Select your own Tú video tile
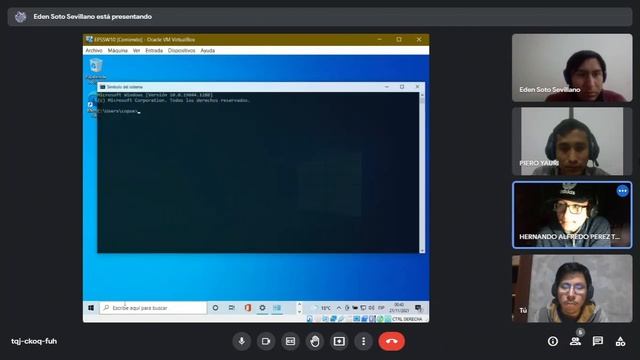The width and height of the screenshot is (640, 360). [x=572, y=289]
